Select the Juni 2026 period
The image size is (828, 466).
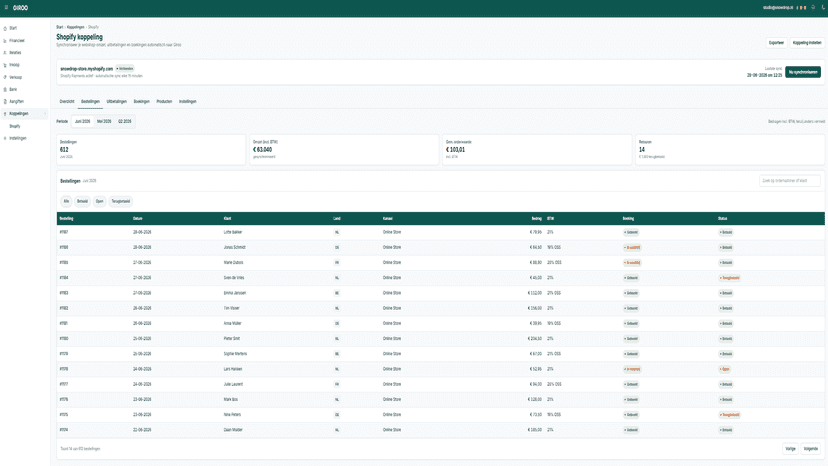click(82, 122)
